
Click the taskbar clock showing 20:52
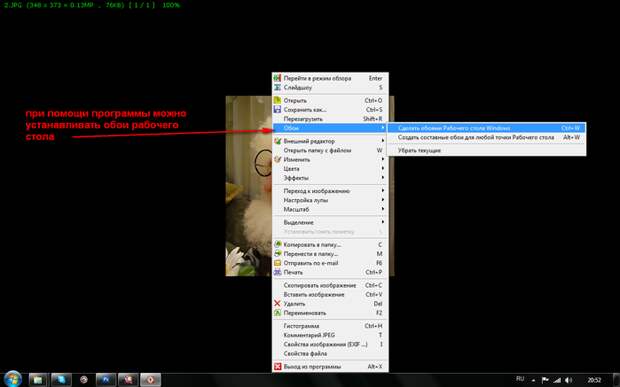pyautogui.click(x=594, y=380)
